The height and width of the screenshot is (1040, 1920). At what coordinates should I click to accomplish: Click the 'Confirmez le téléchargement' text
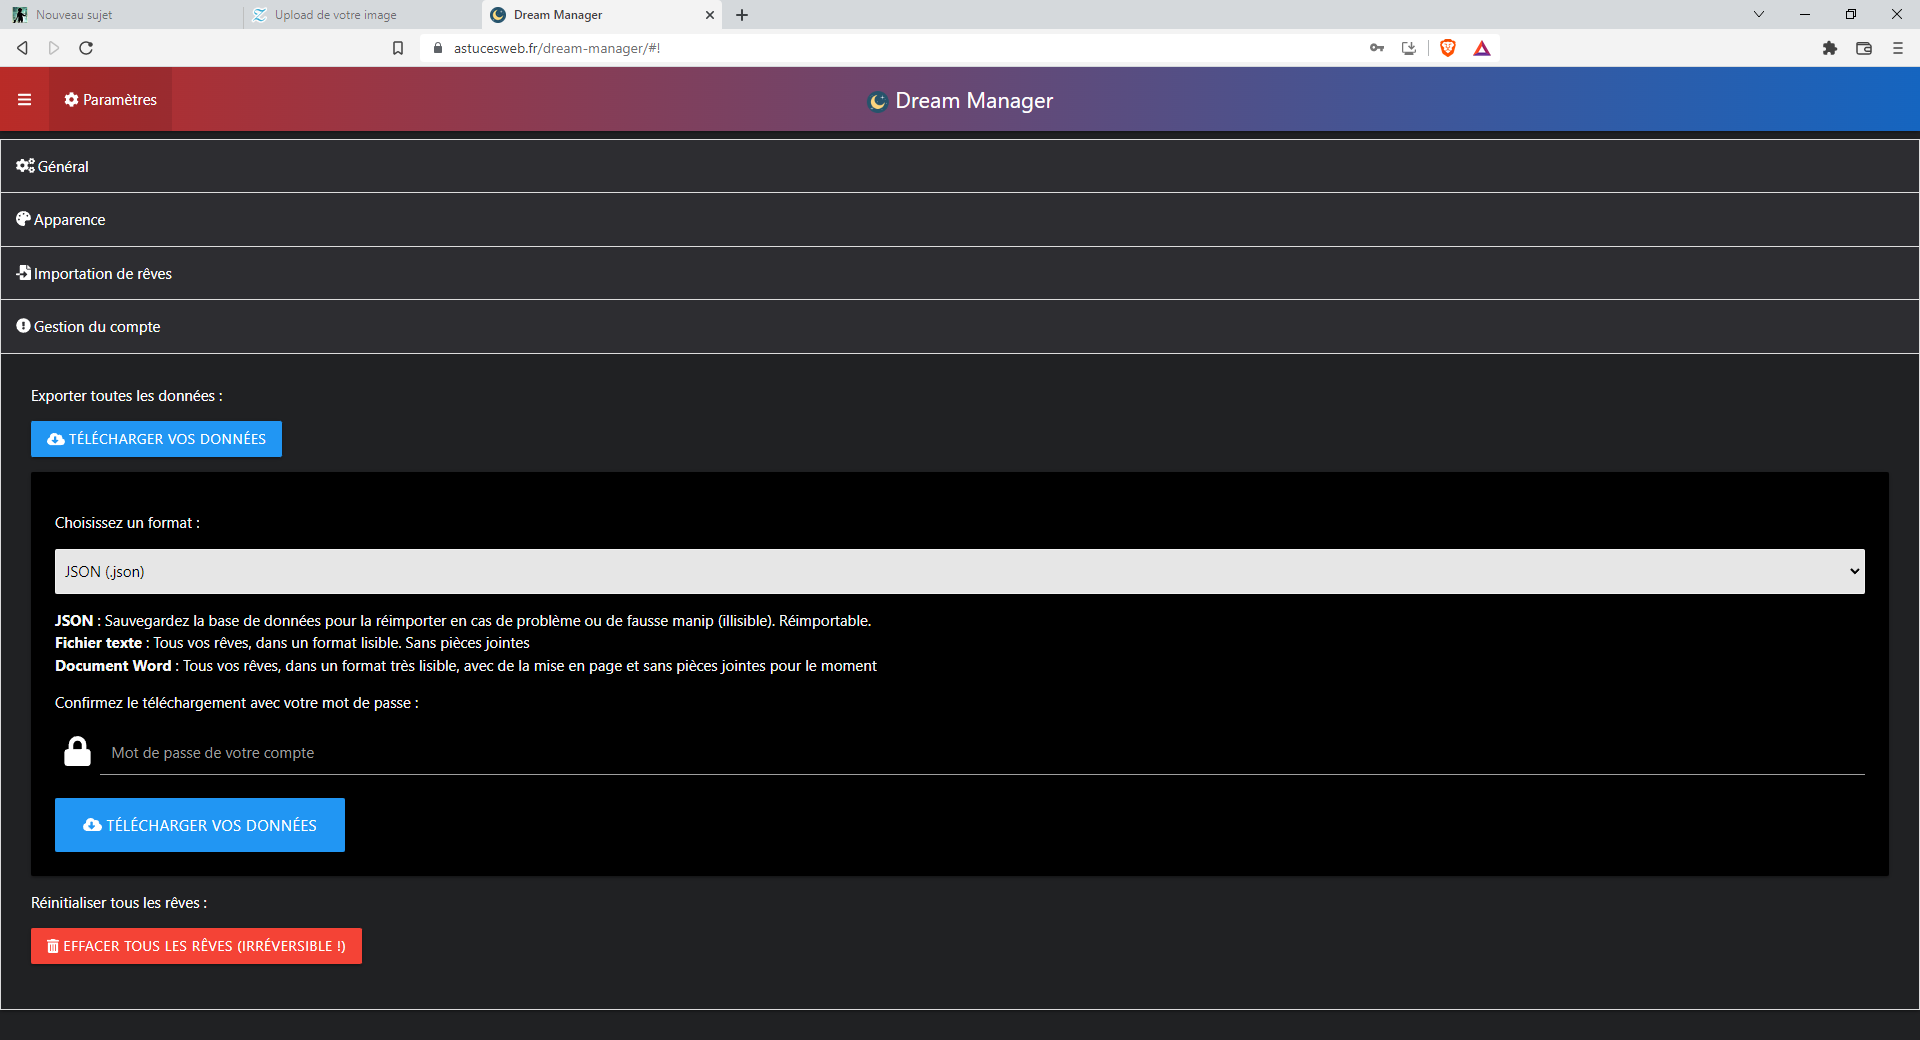pos(237,703)
